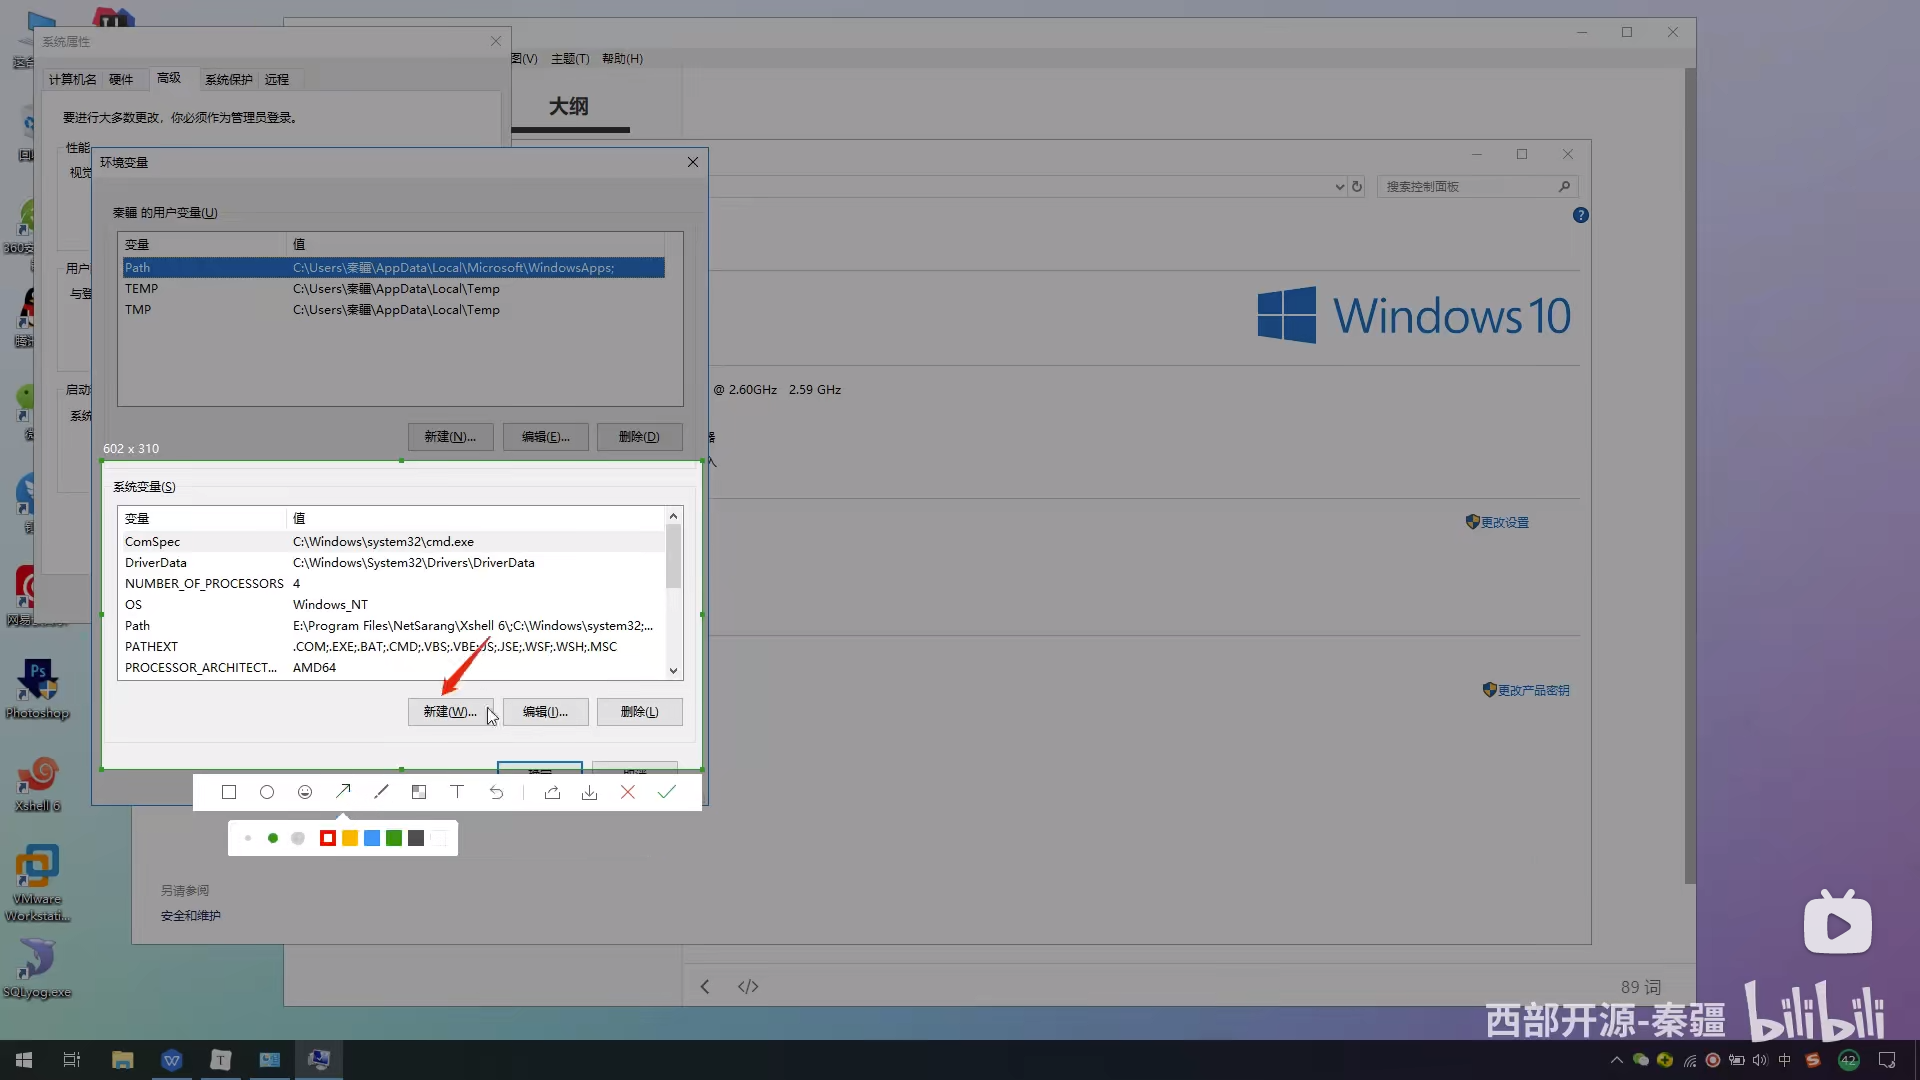1920x1080 pixels.
Task: Choose the medium green stroke size
Action: [273, 838]
